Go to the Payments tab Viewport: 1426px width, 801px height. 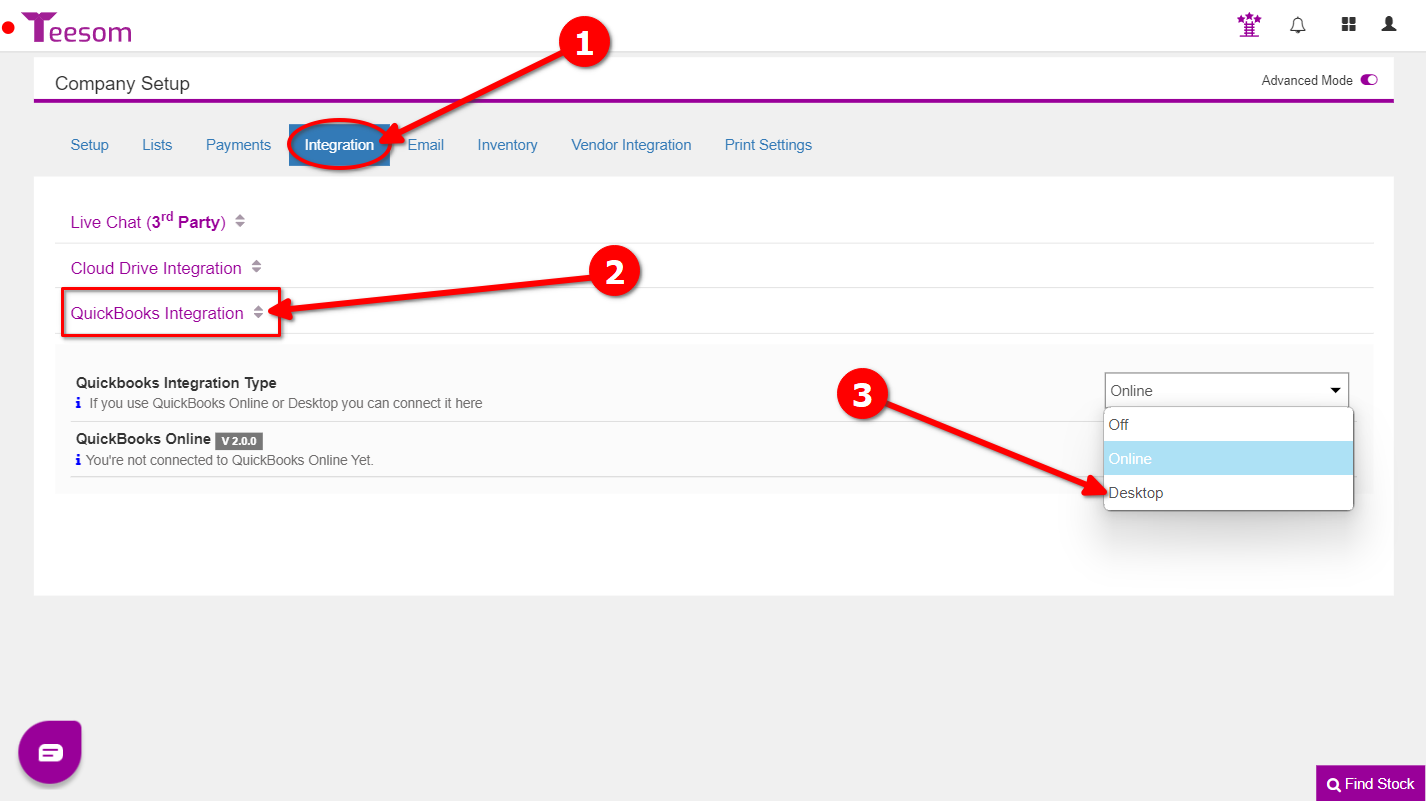coord(238,145)
